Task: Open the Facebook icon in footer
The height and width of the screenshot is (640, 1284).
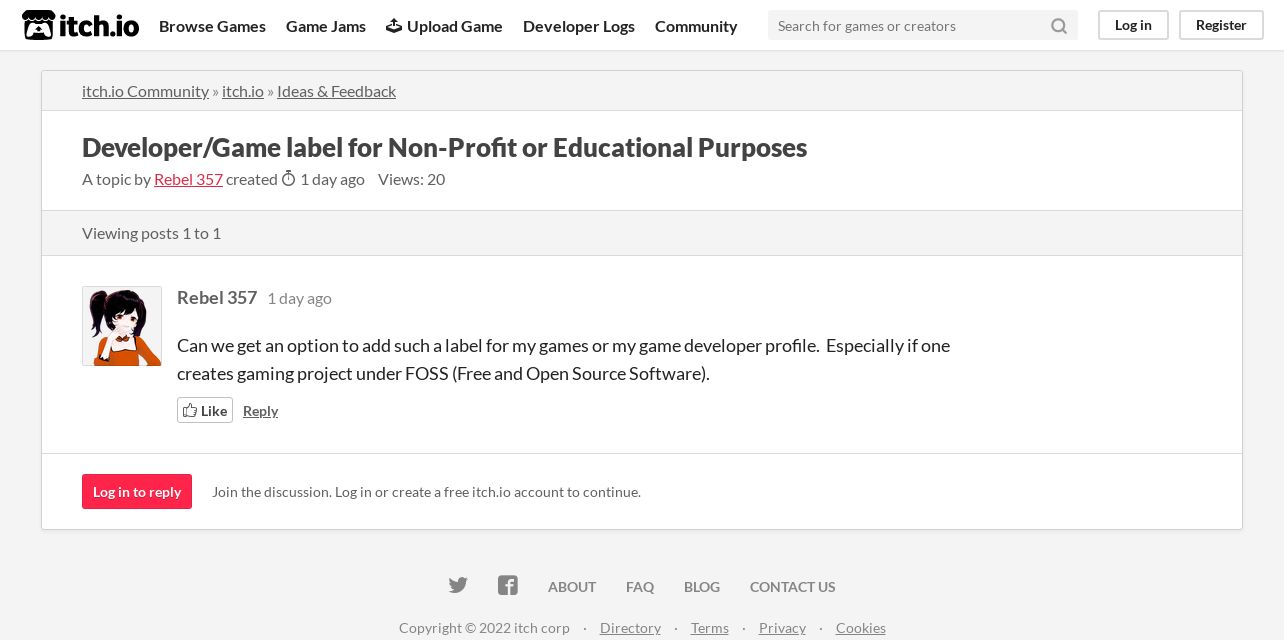Action: click(508, 586)
